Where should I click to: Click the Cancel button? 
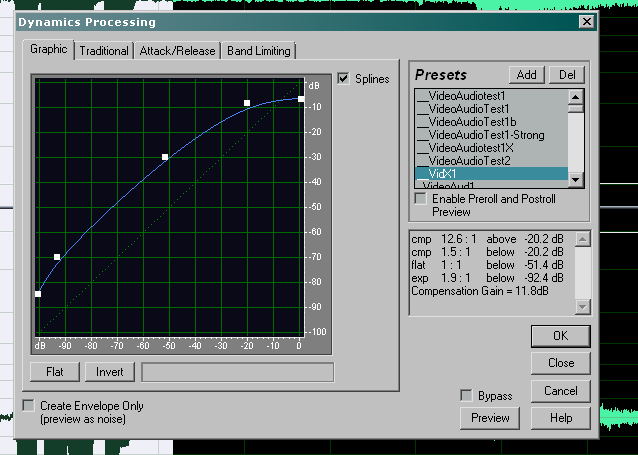(561, 391)
